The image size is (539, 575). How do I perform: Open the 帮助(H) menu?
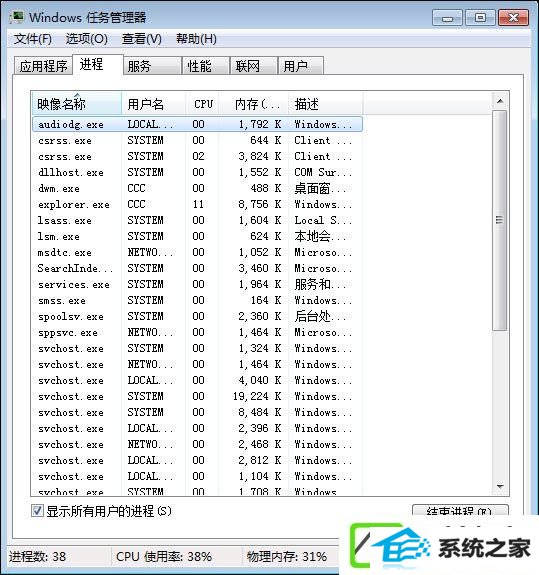pyautogui.click(x=196, y=39)
